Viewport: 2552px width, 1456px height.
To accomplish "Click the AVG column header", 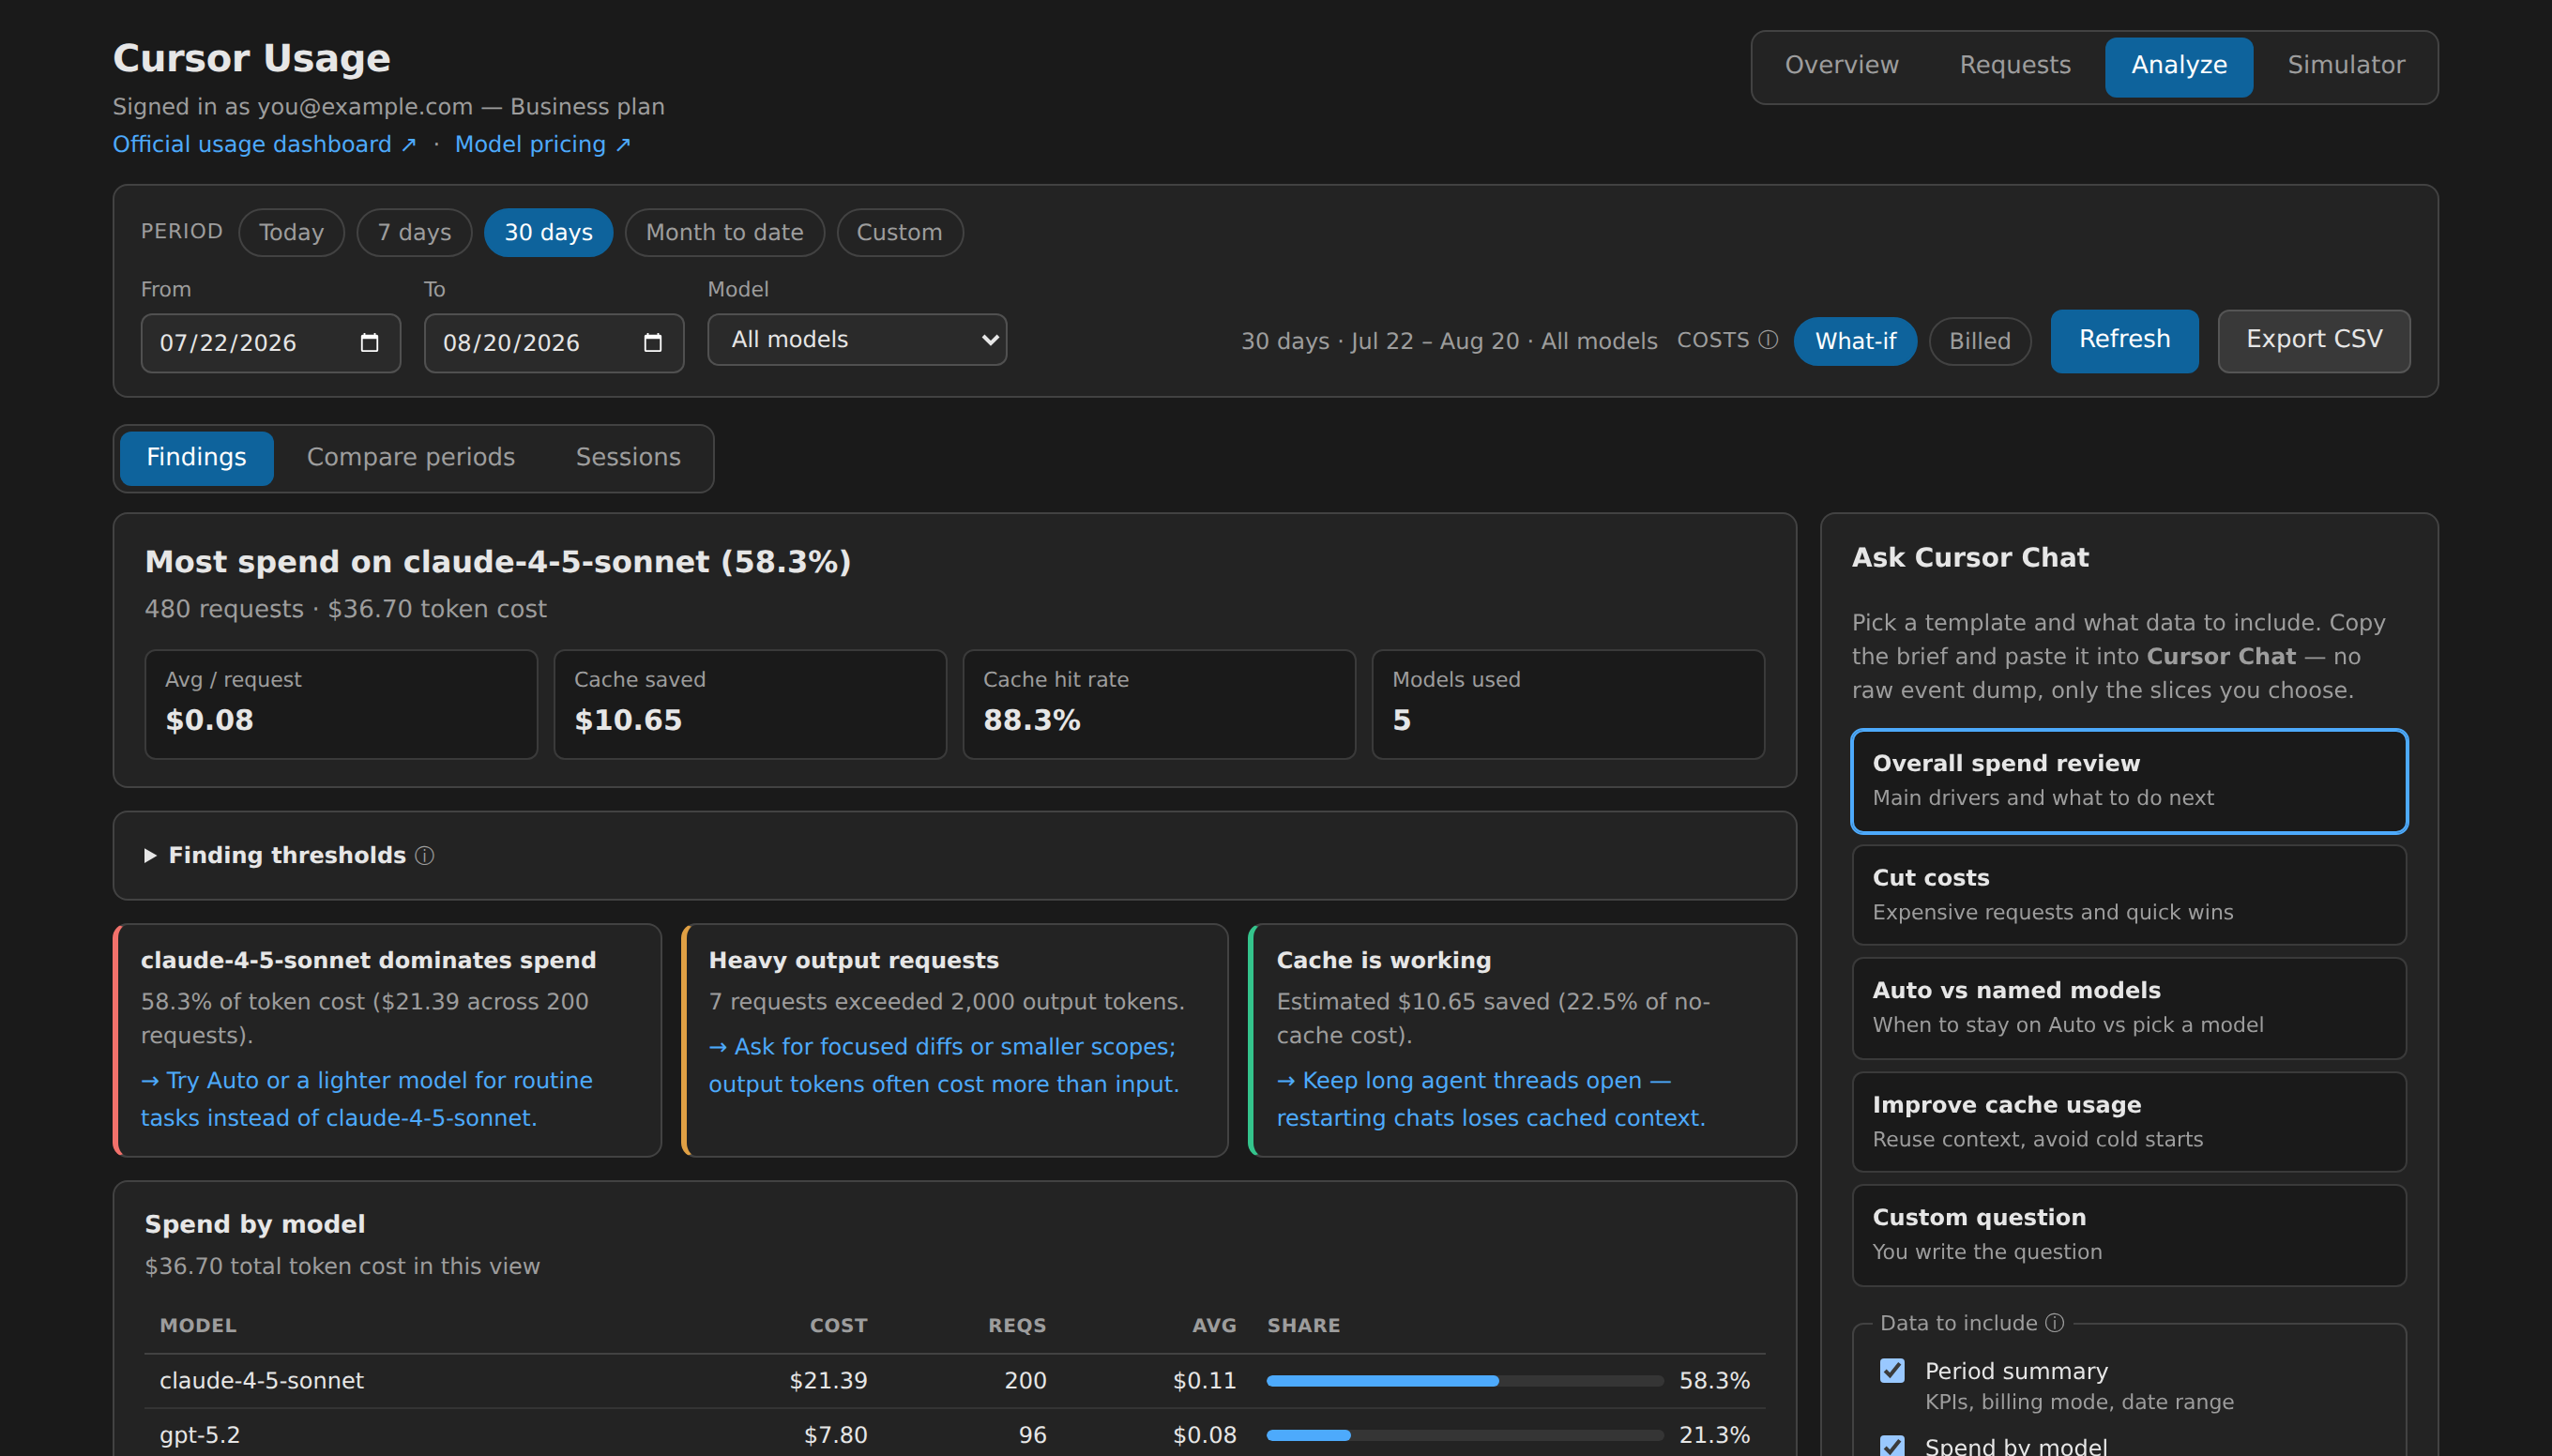I will tap(1214, 1326).
